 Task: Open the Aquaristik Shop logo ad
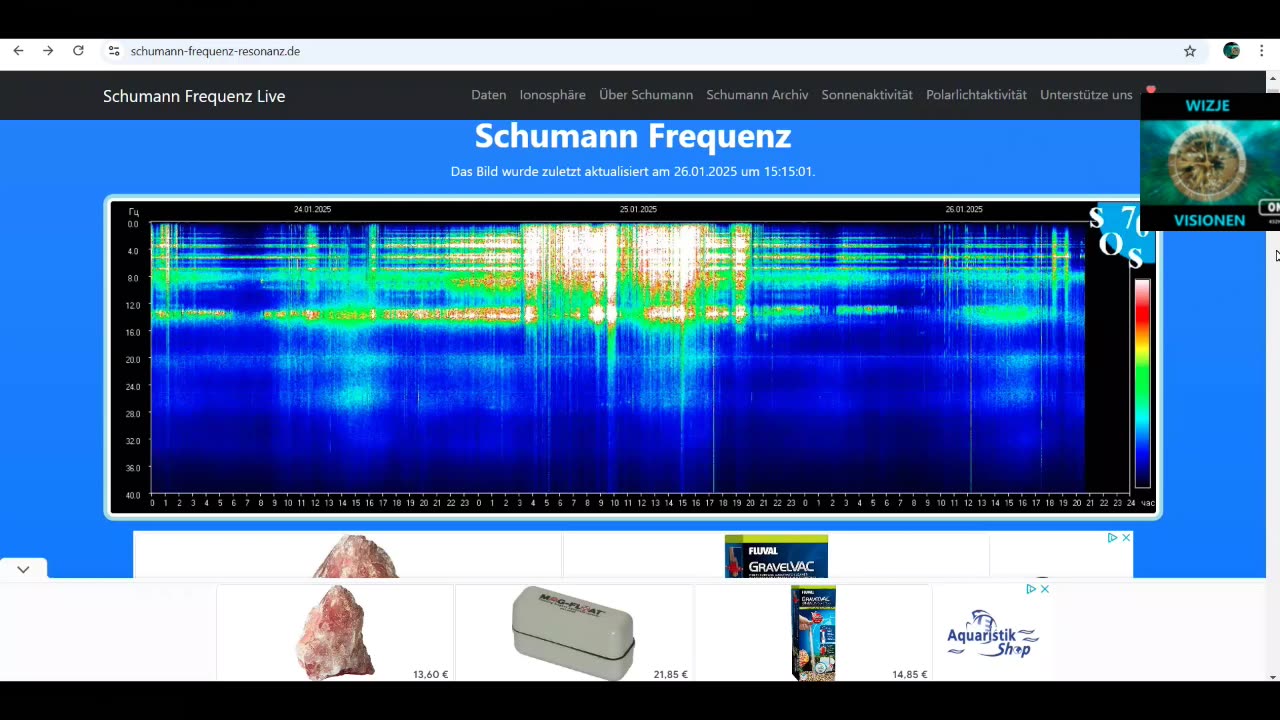(993, 634)
